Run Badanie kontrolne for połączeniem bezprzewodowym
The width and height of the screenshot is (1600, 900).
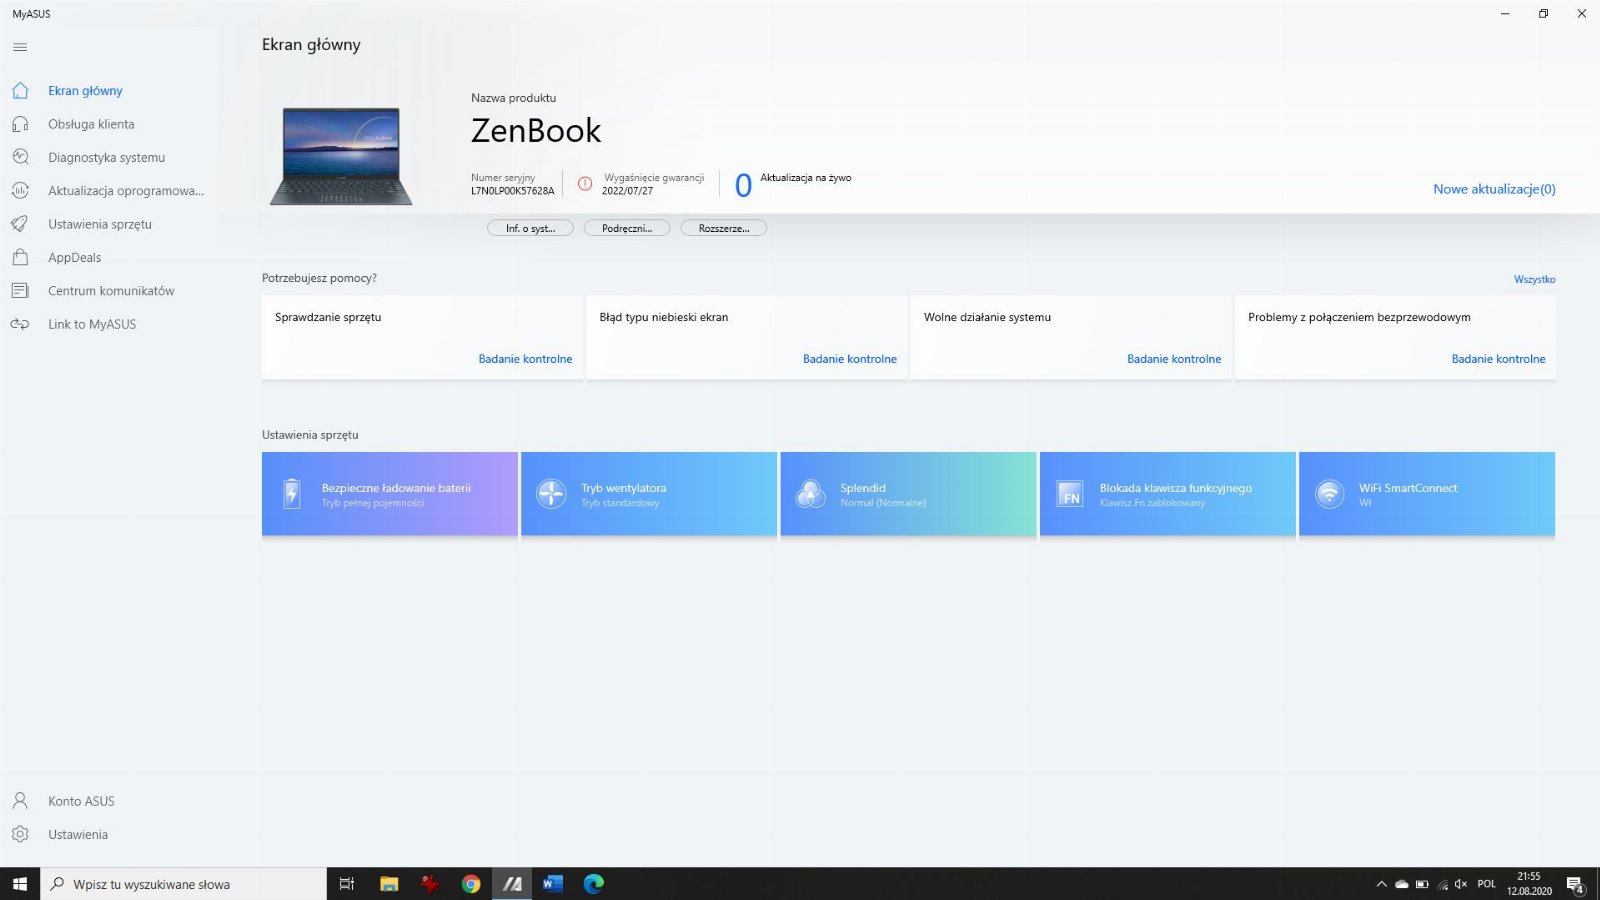point(1498,359)
